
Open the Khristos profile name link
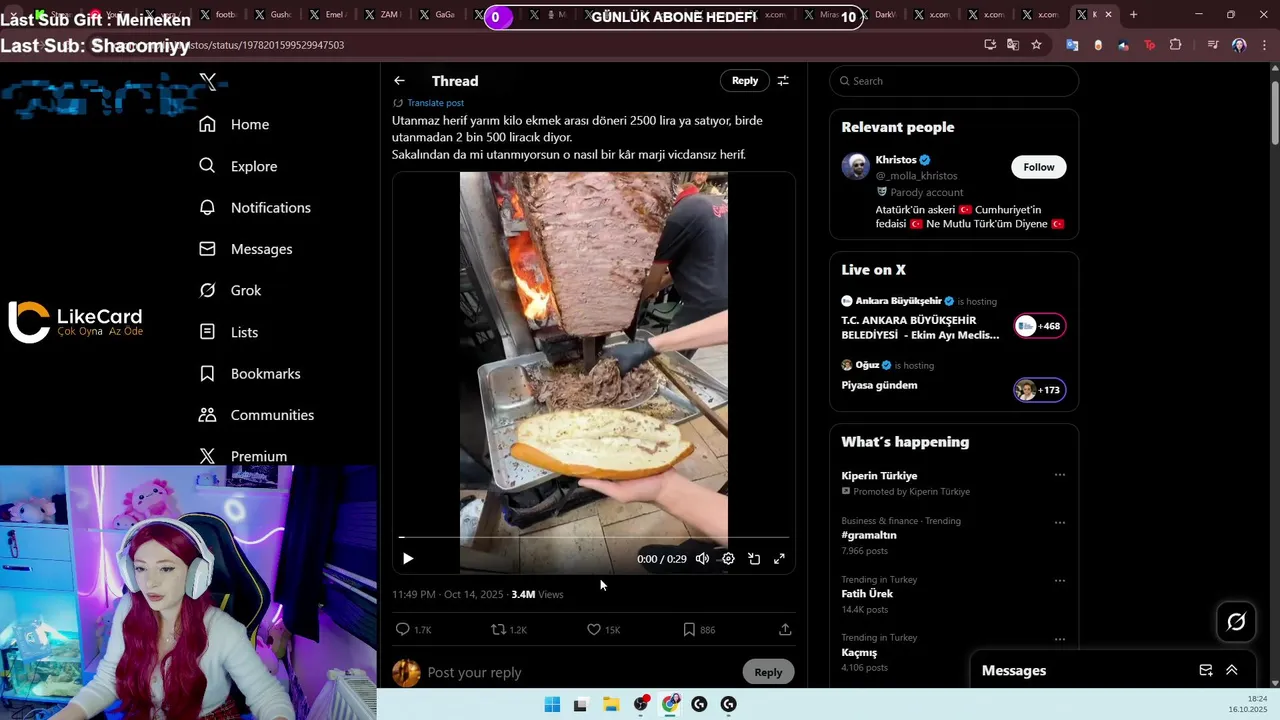[896, 160]
